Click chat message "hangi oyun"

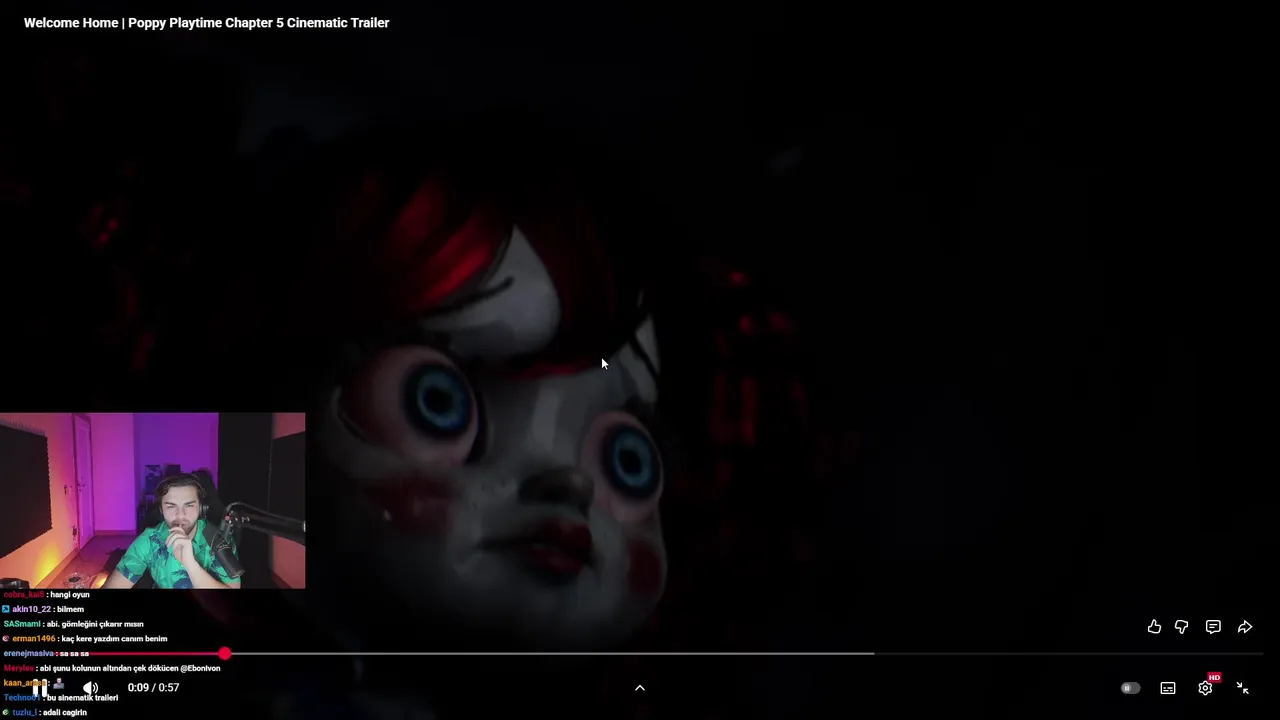click(x=68, y=594)
